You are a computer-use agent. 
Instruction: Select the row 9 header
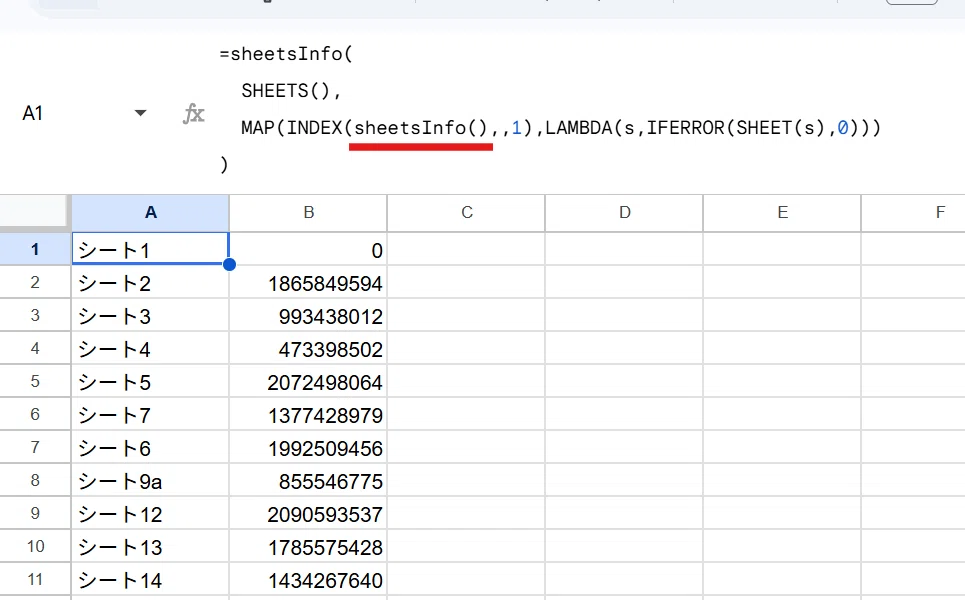pos(35,513)
